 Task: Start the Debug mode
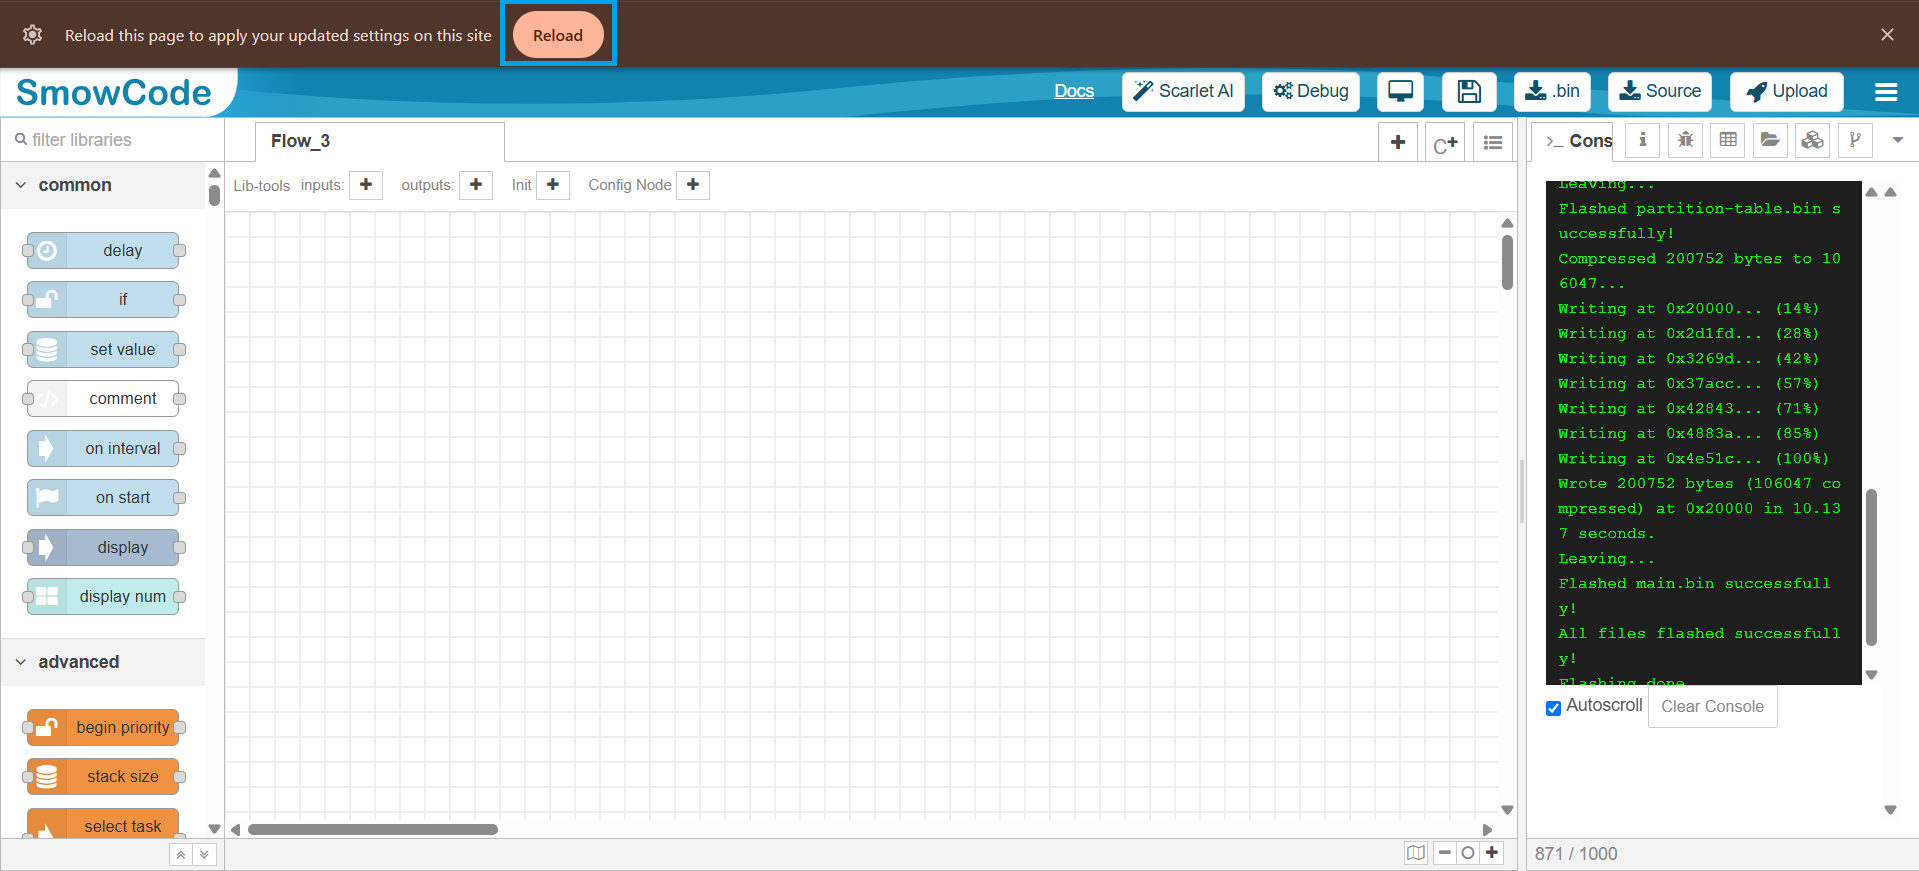1311,91
